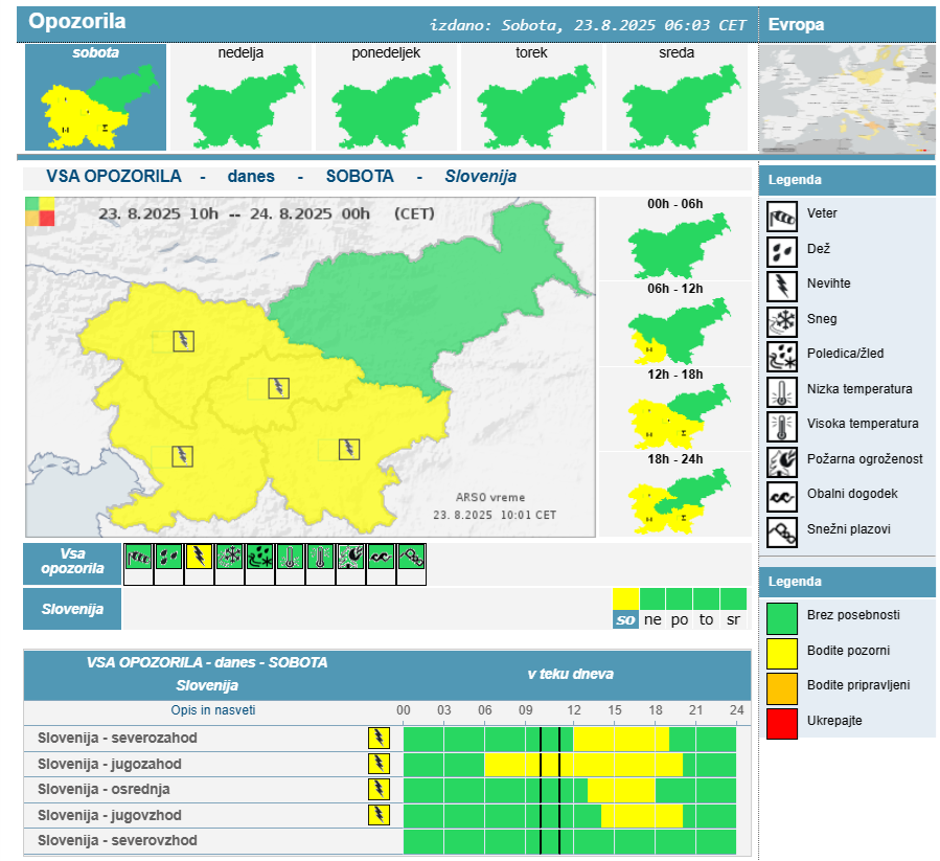This screenshot has width=940, height=861.
Task: Select the fire danger warning filter icon
Action: (351, 557)
